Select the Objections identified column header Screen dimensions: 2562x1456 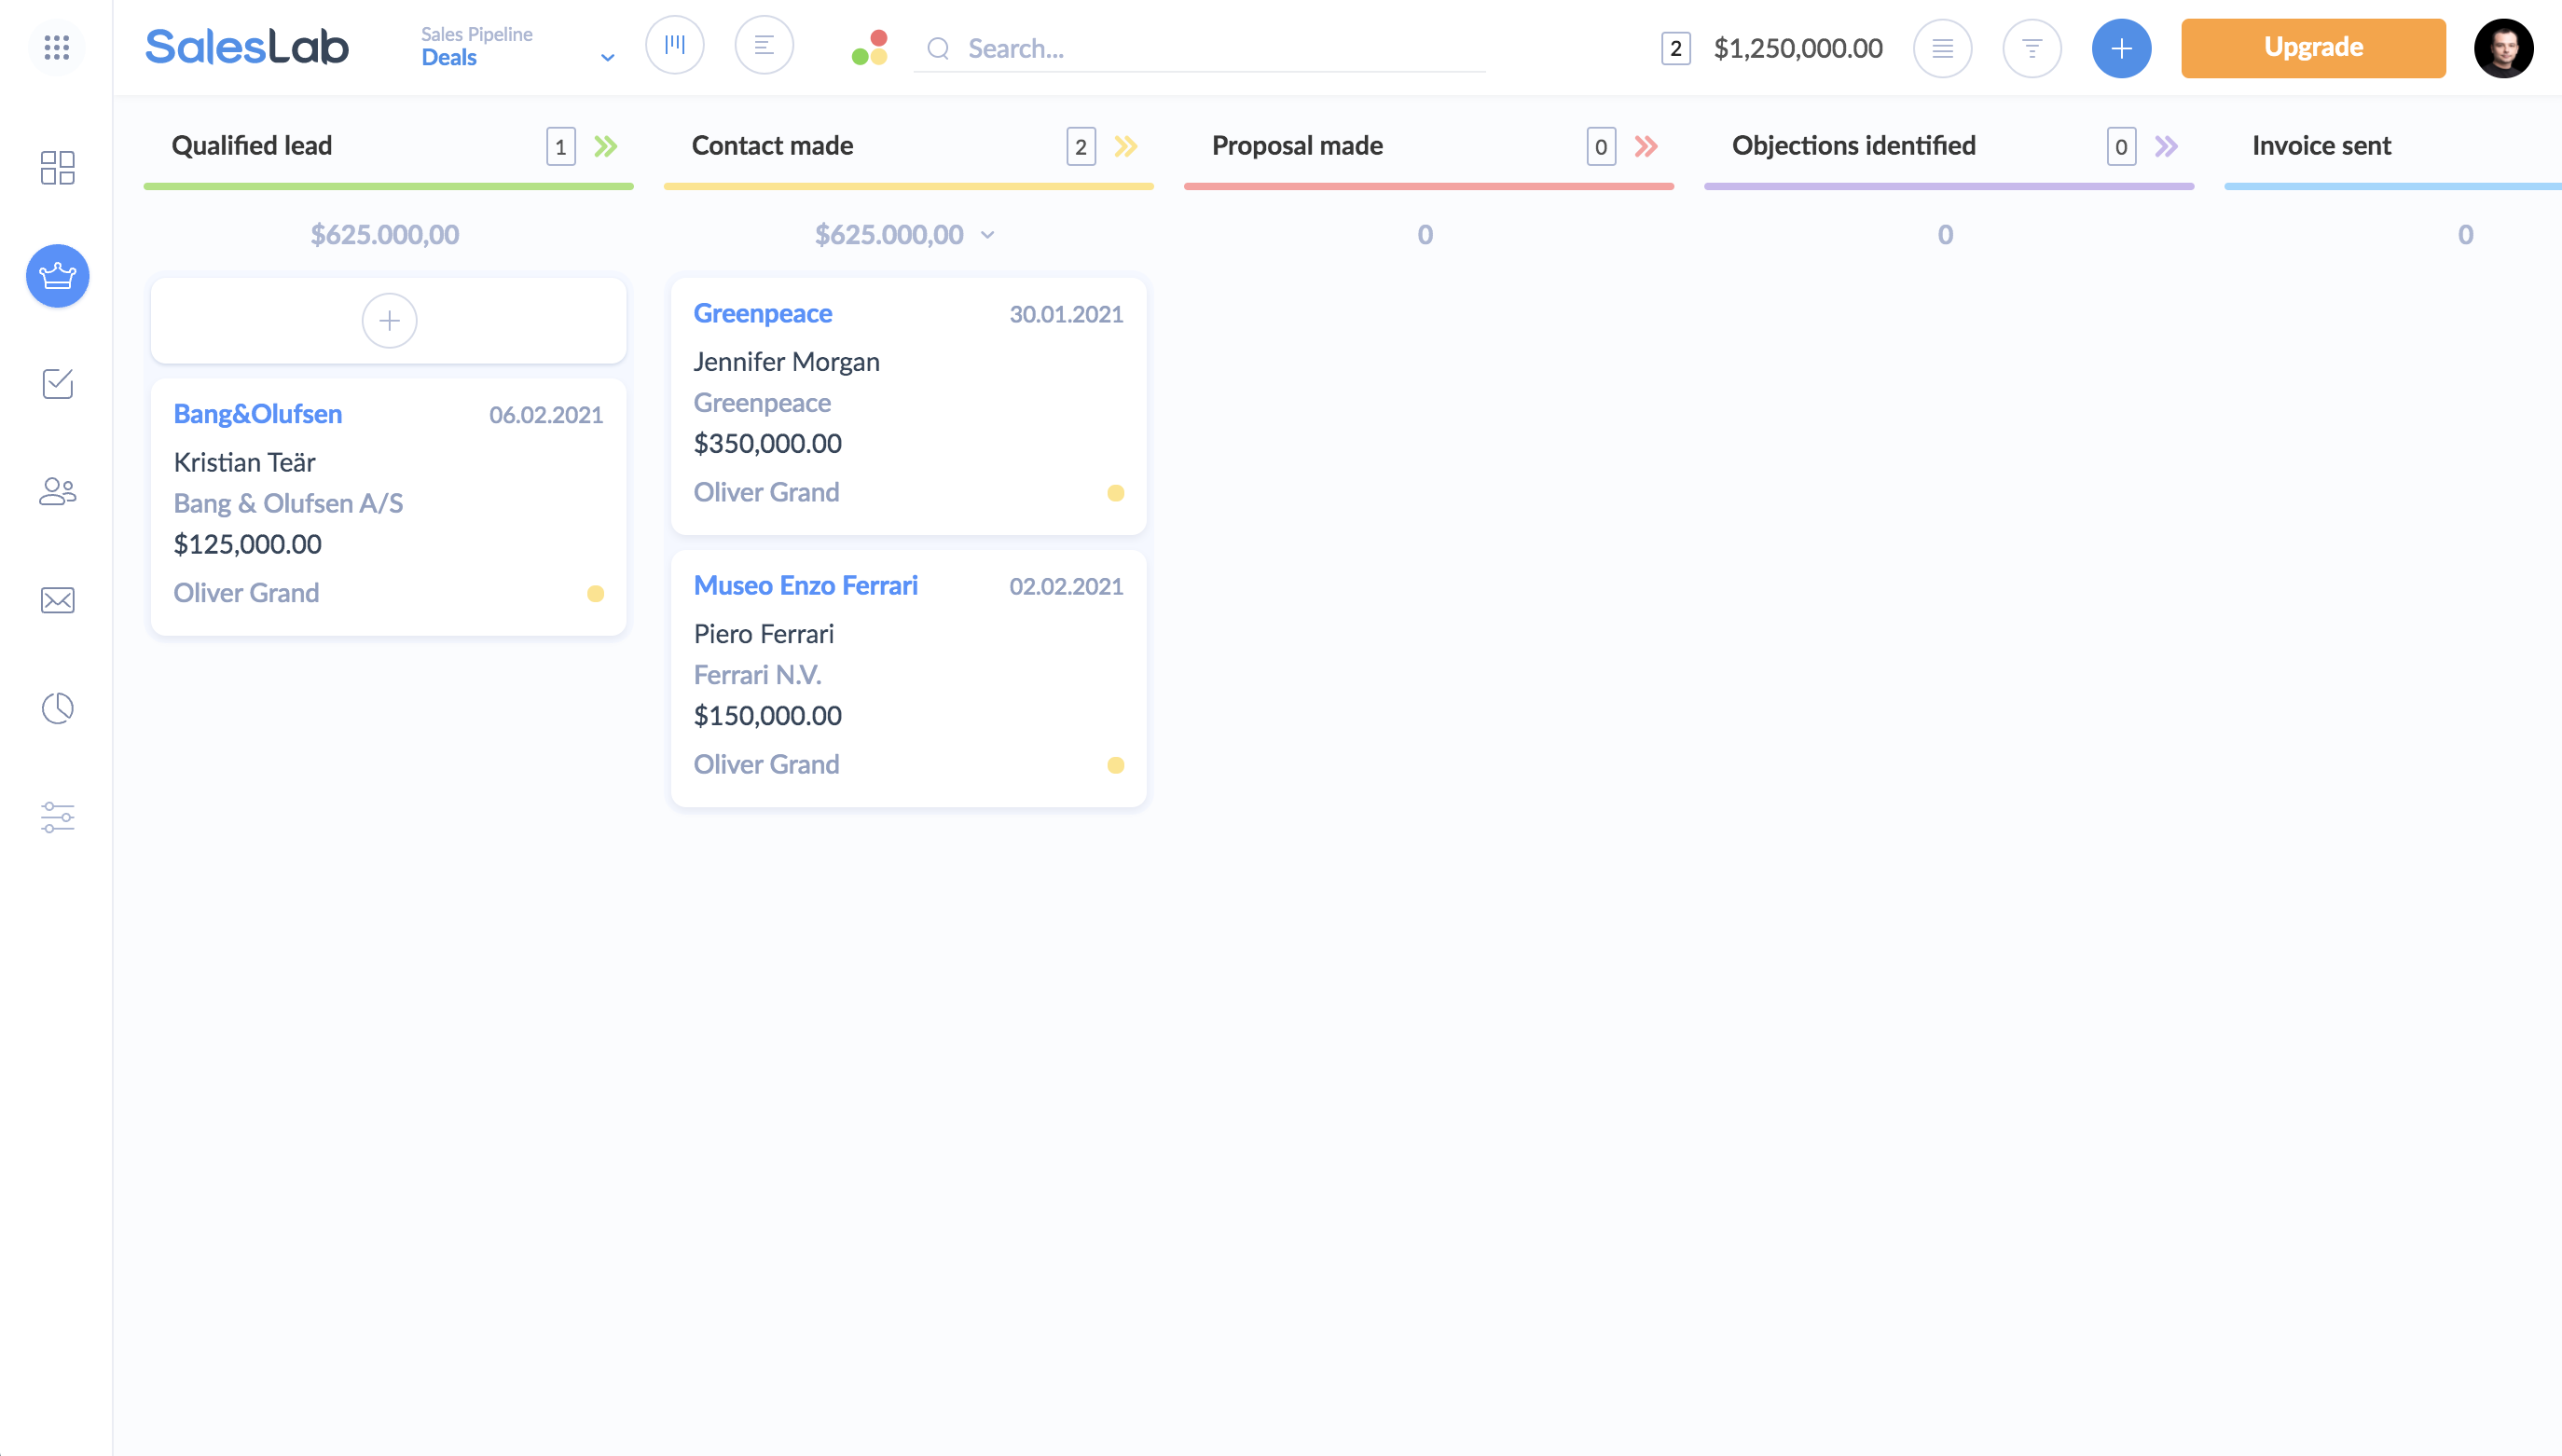click(x=1853, y=146)
